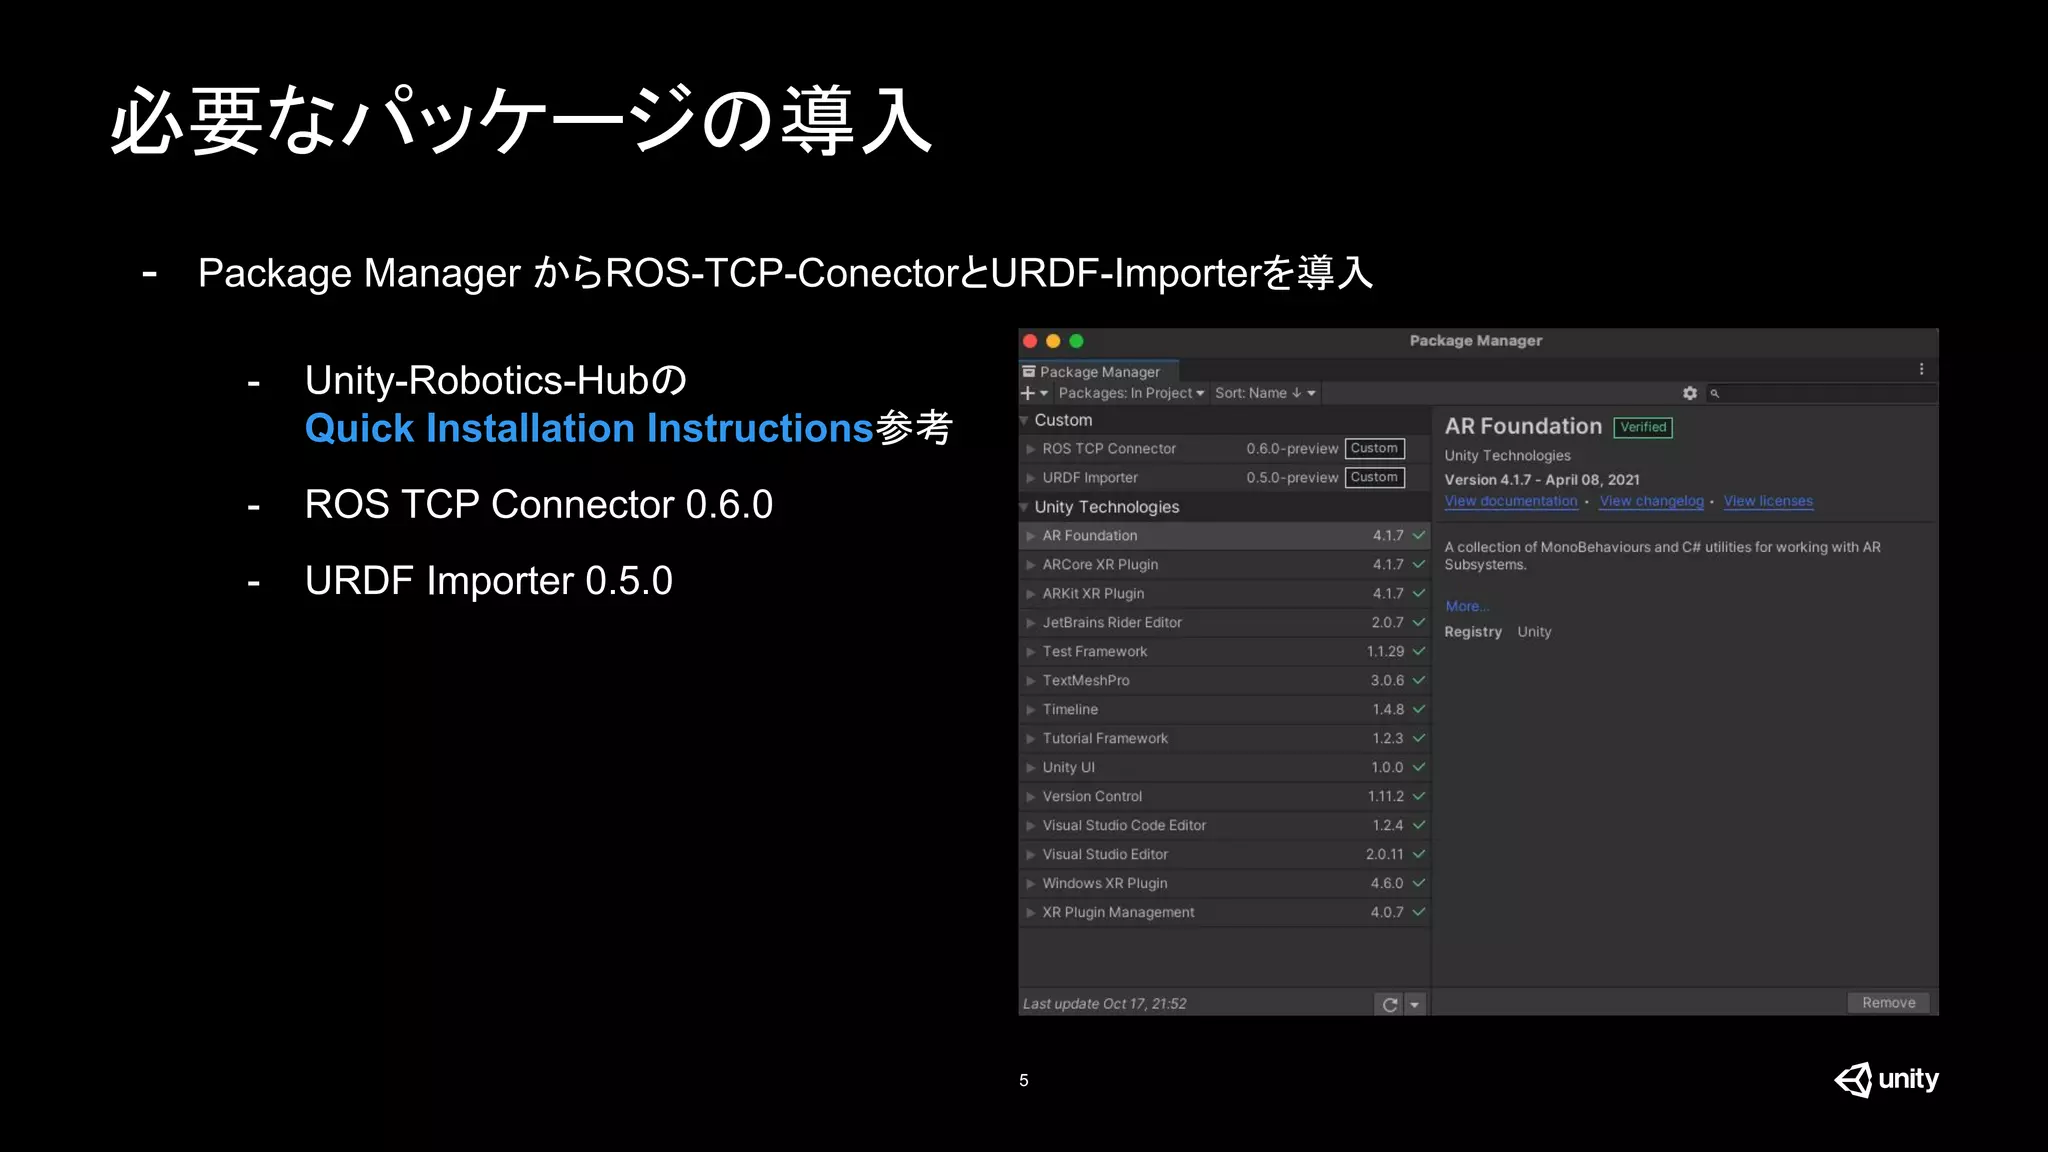Click the Custom tag on ROS TCP Connector
The image size is (2048, 1152).
(1374, 448)
